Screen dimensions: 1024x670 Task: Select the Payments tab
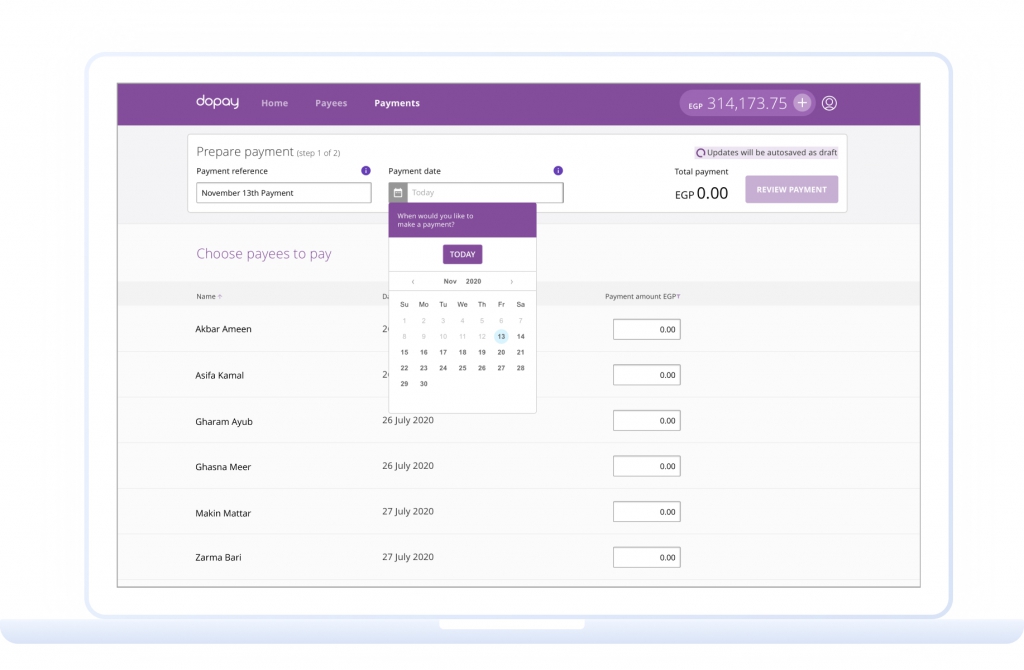pyautogui.click(x=397, y=103)
